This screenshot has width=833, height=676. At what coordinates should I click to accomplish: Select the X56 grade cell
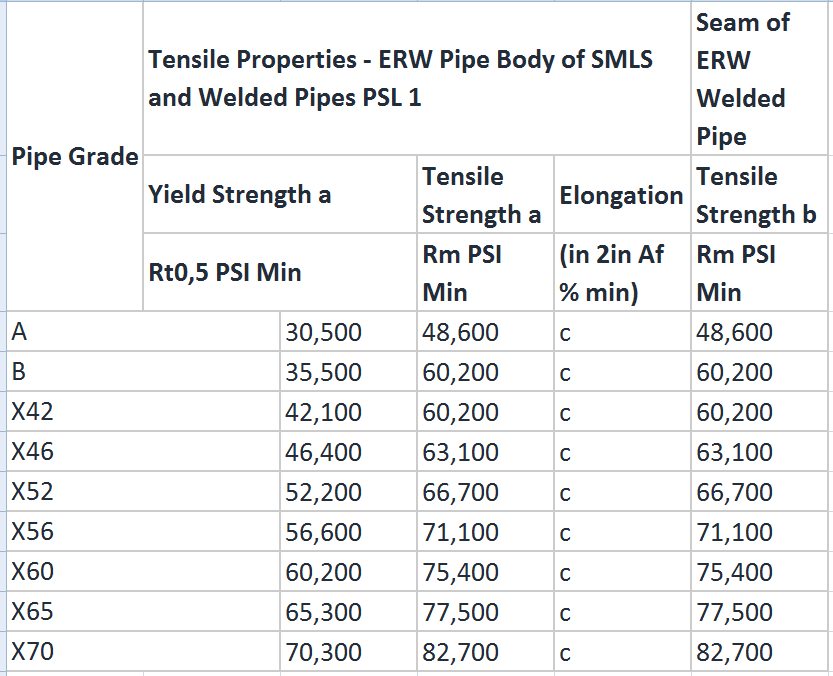(x=143, y=531)
